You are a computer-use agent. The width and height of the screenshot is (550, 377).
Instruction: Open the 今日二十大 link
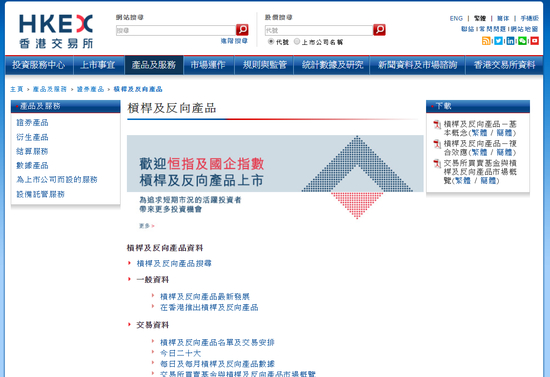[x=180, y=353]
